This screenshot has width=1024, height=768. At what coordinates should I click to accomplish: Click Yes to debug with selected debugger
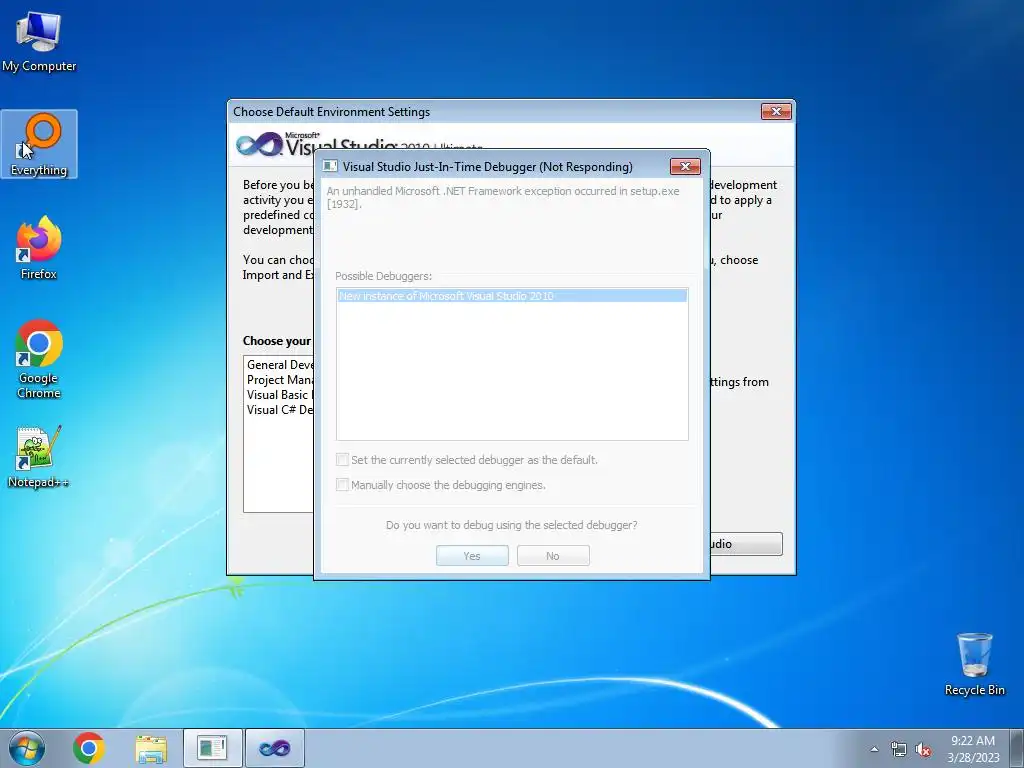[x=472, y=556]
